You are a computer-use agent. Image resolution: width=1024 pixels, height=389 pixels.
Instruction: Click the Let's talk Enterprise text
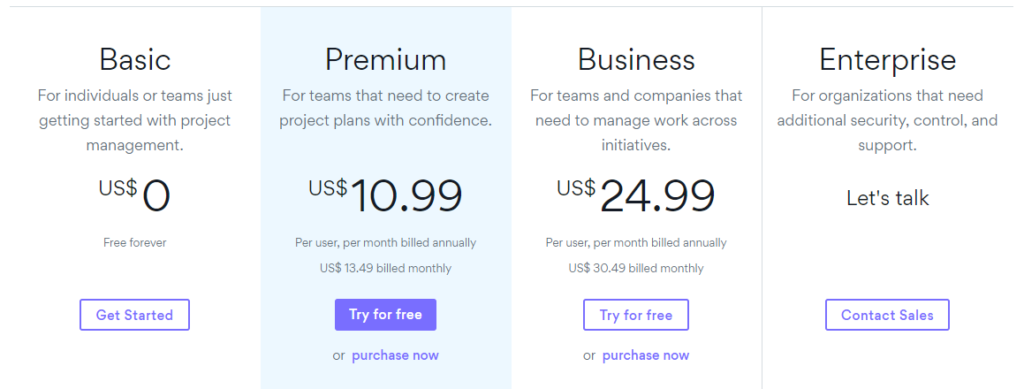coord(888,198)
